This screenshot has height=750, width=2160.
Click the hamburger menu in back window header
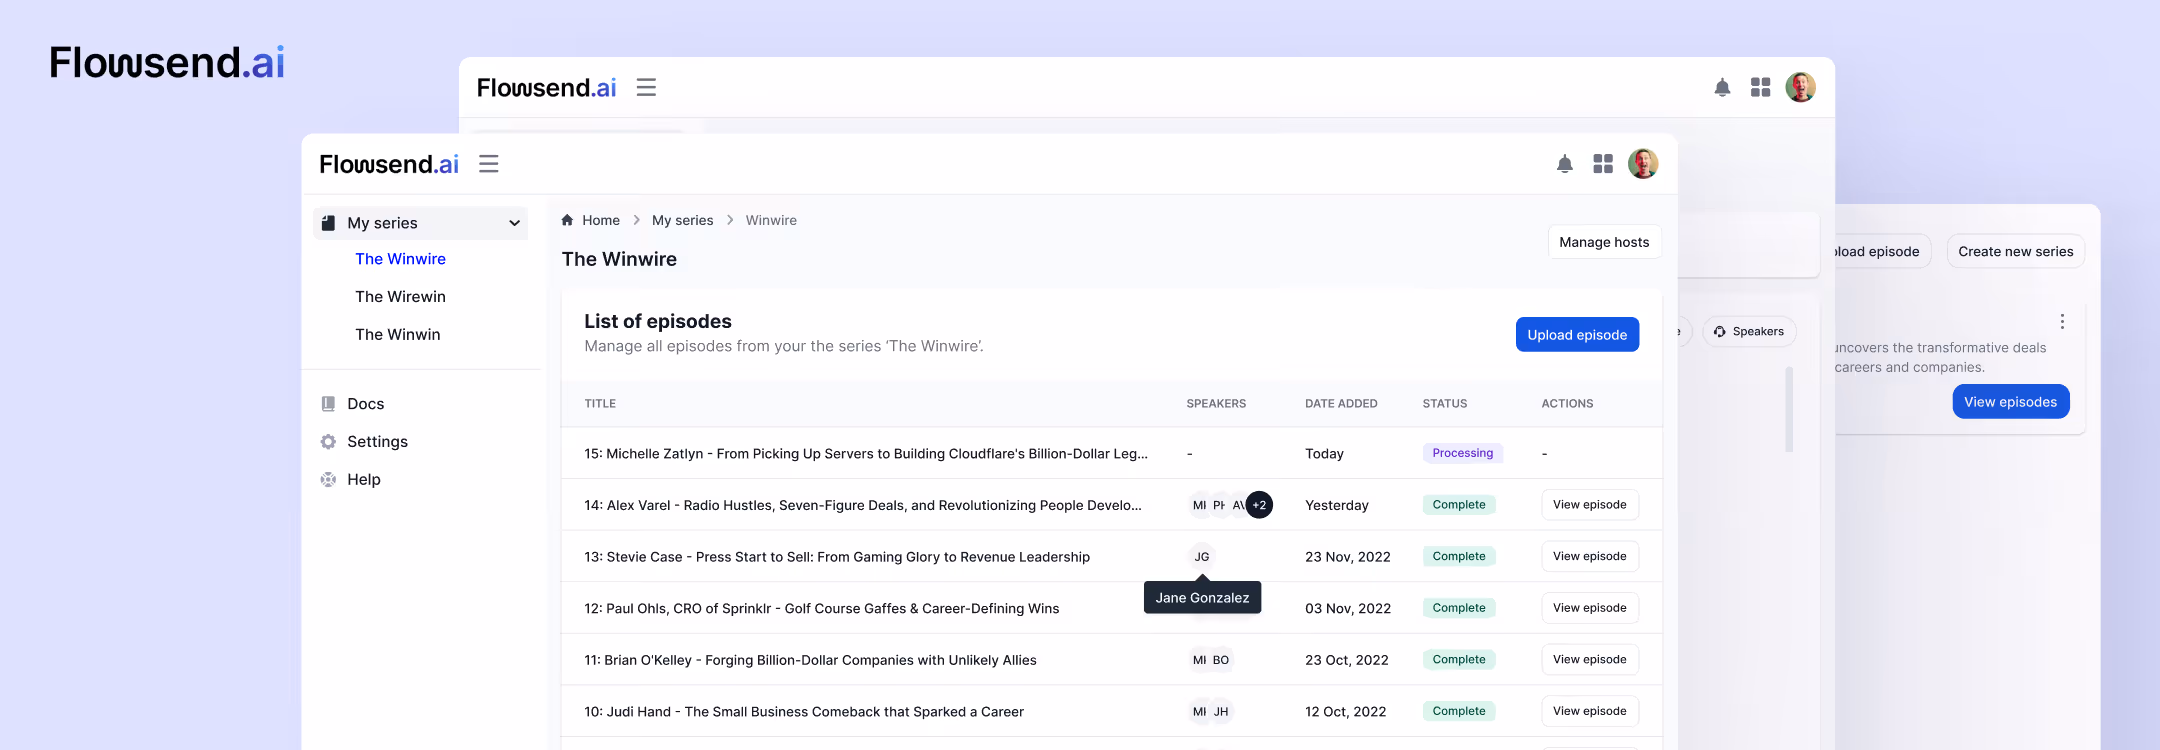pos(646,88)
